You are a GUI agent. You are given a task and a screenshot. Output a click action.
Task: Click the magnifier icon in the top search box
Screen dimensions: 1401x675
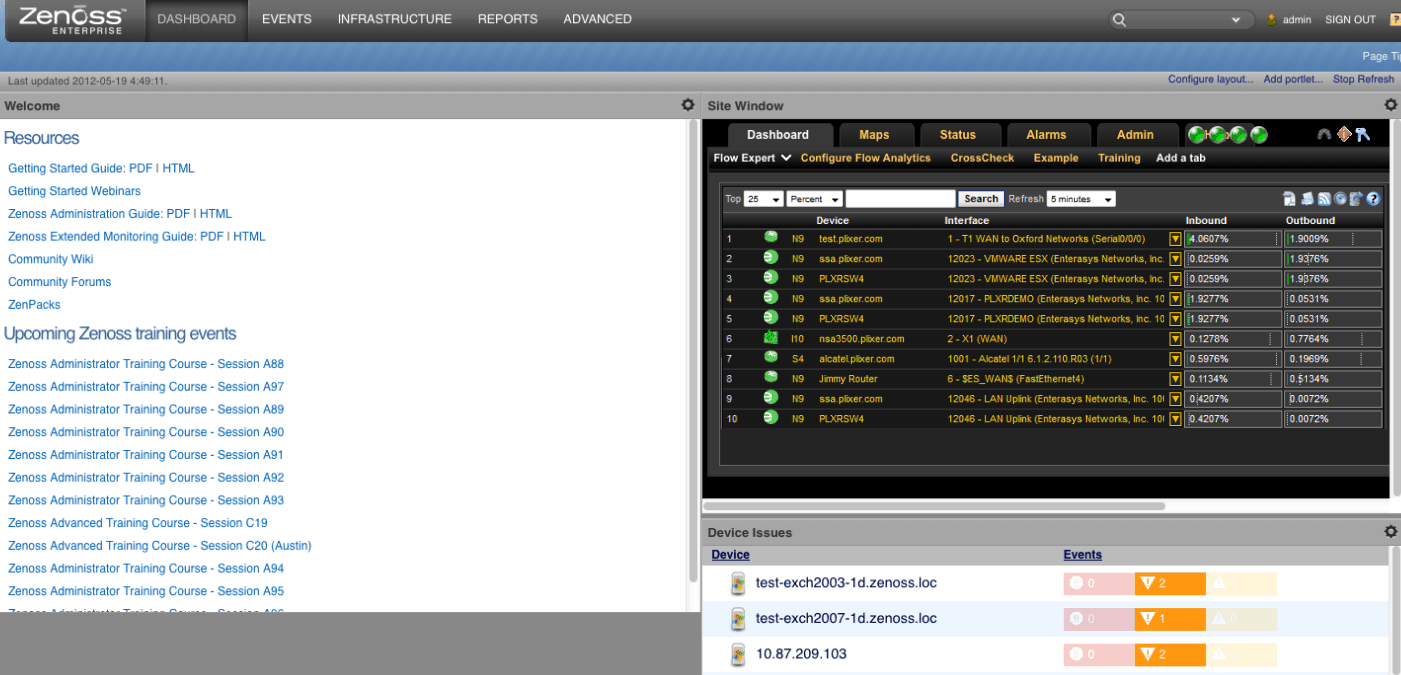coord(1119,20)
